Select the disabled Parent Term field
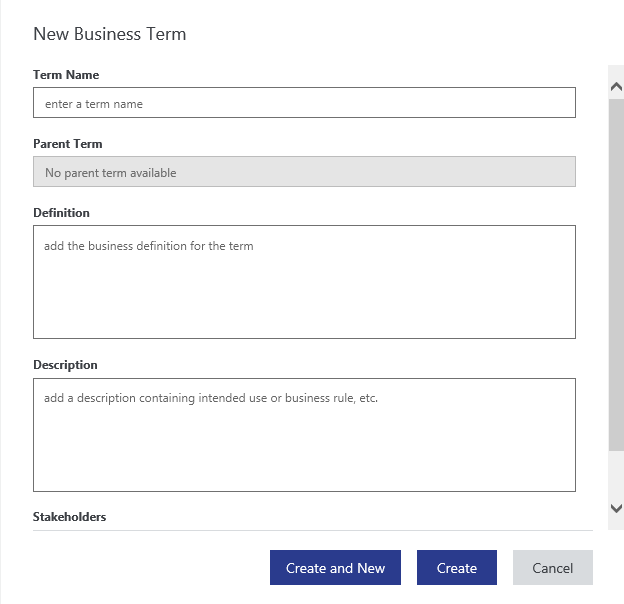Viewport: 624px width, 604px height. coord(304,171)
